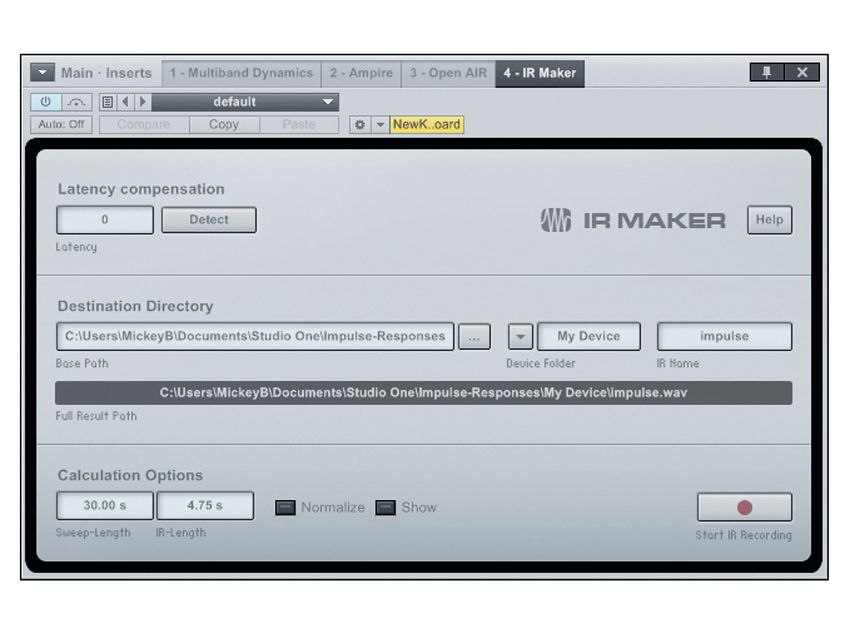Click the IR-Length 4.75 s field
This screenshot has height=638, width=850.
(x=205, y=506)
